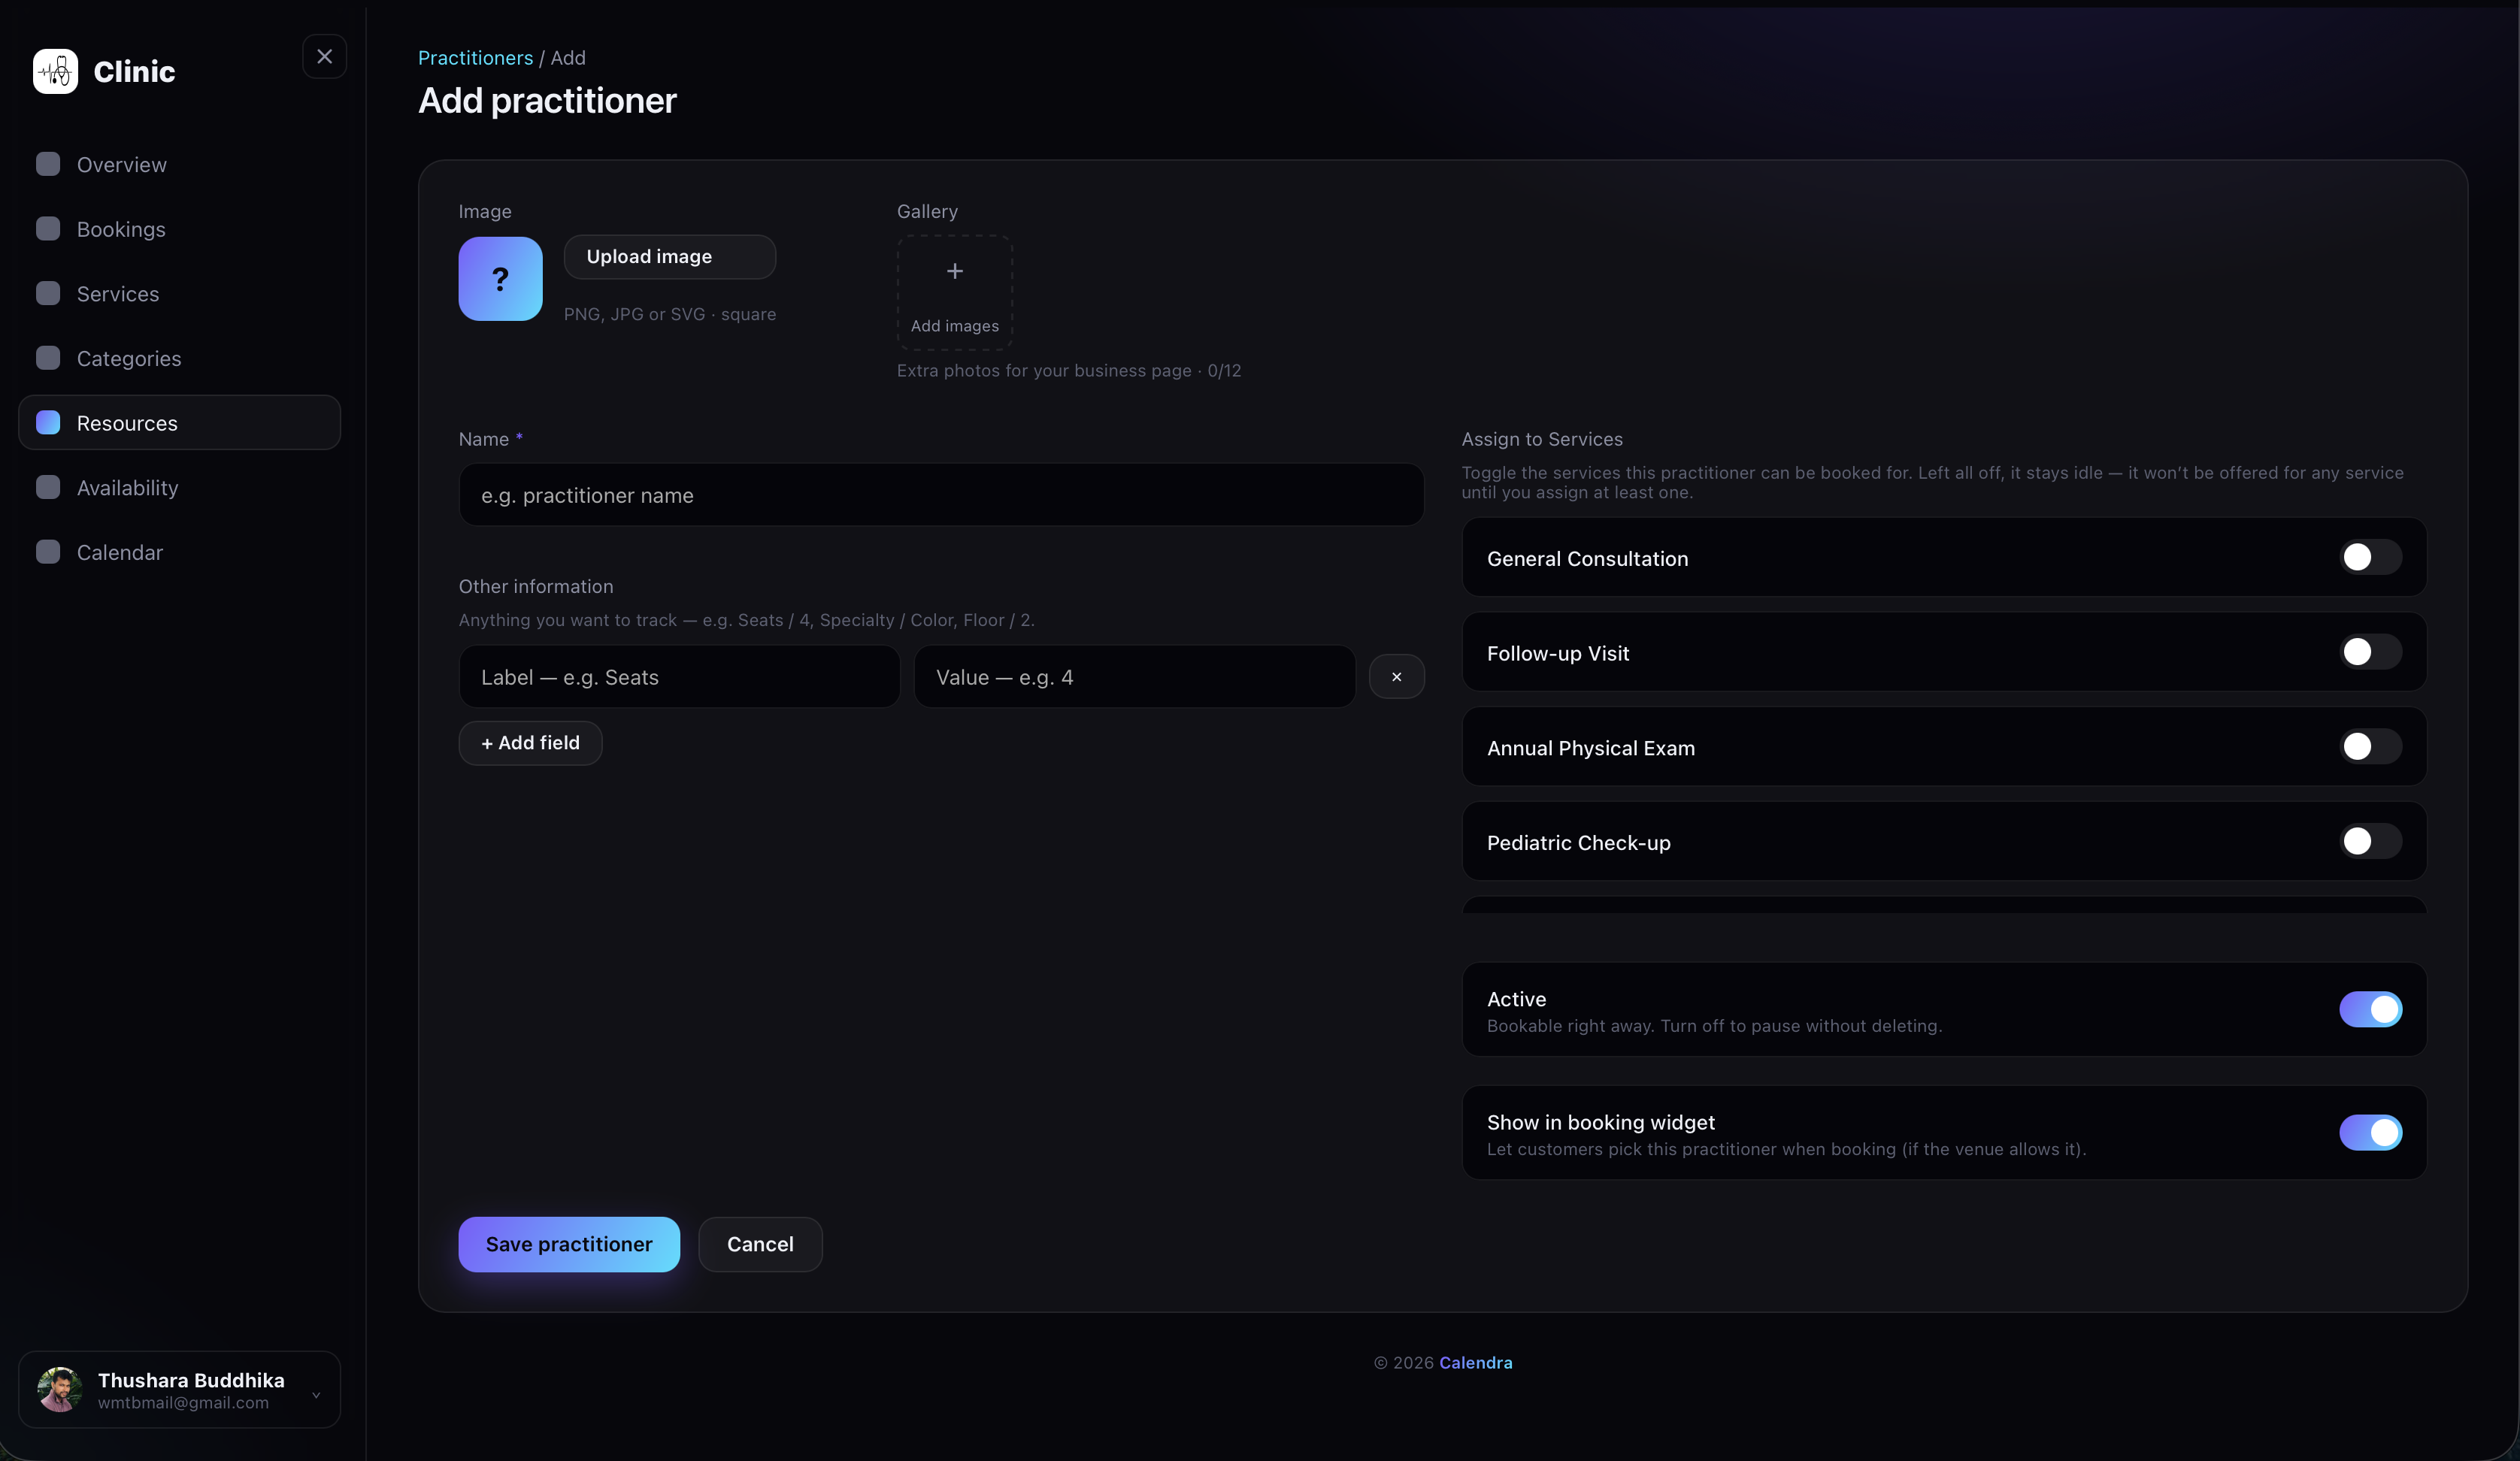Image resolution: width=2520 pixels, height=1461 pixels.
Task: Click 'PNG, JPG or SVG · square' hint
Action: click(669, 314)
